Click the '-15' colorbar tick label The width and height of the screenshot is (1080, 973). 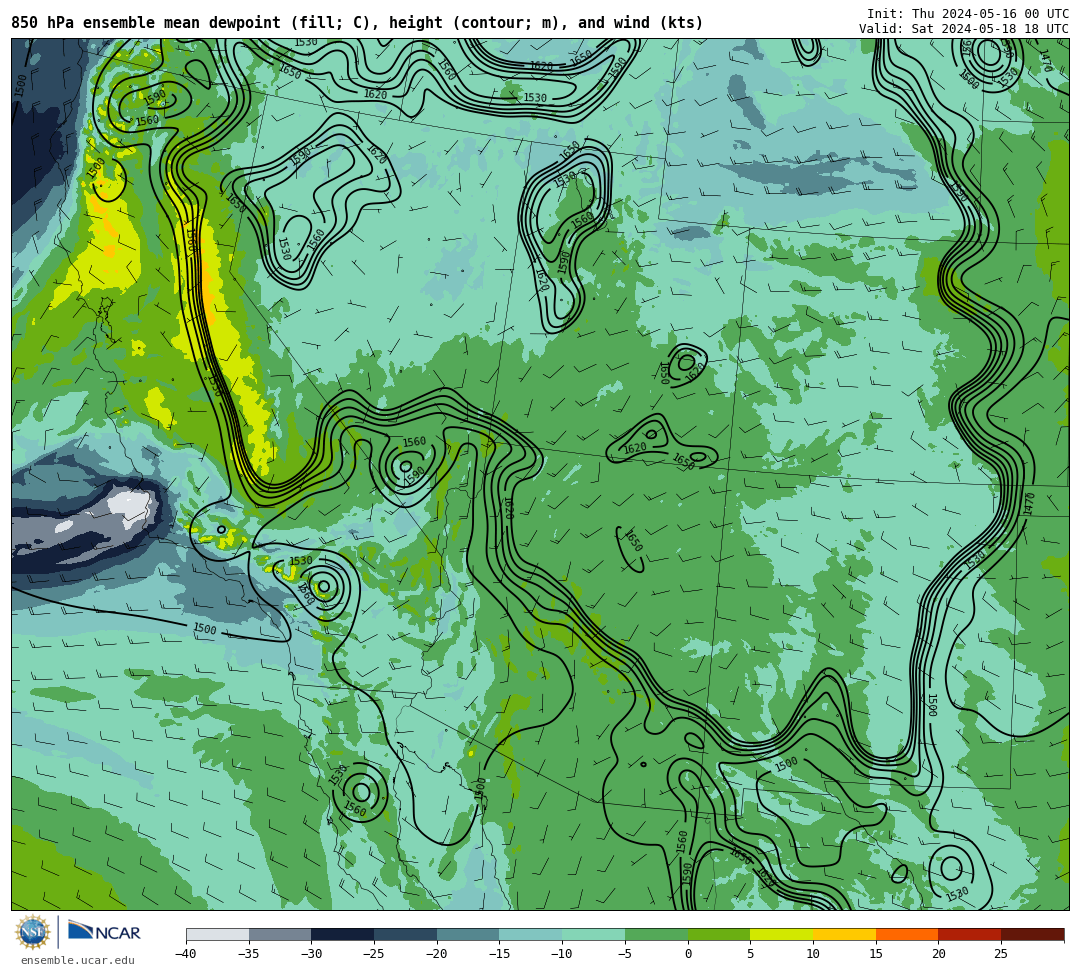tap(499, 954)
